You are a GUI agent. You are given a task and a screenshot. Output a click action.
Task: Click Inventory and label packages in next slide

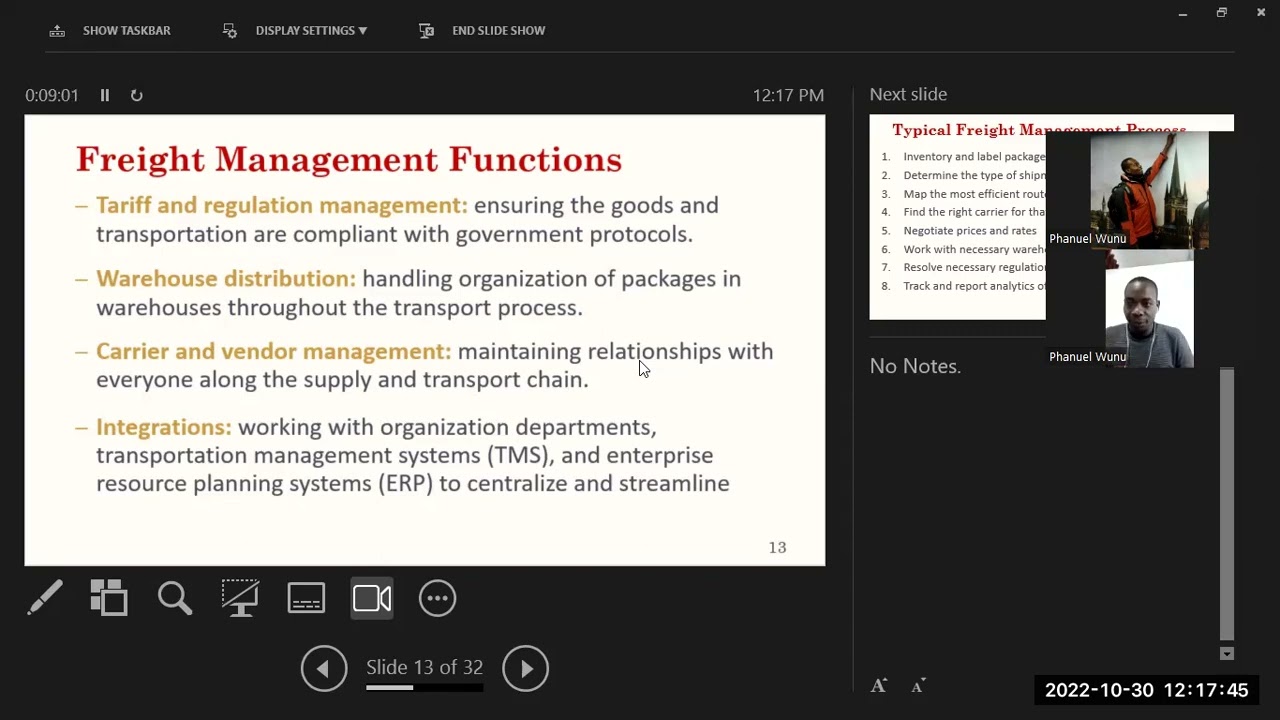tap(974, 157)
